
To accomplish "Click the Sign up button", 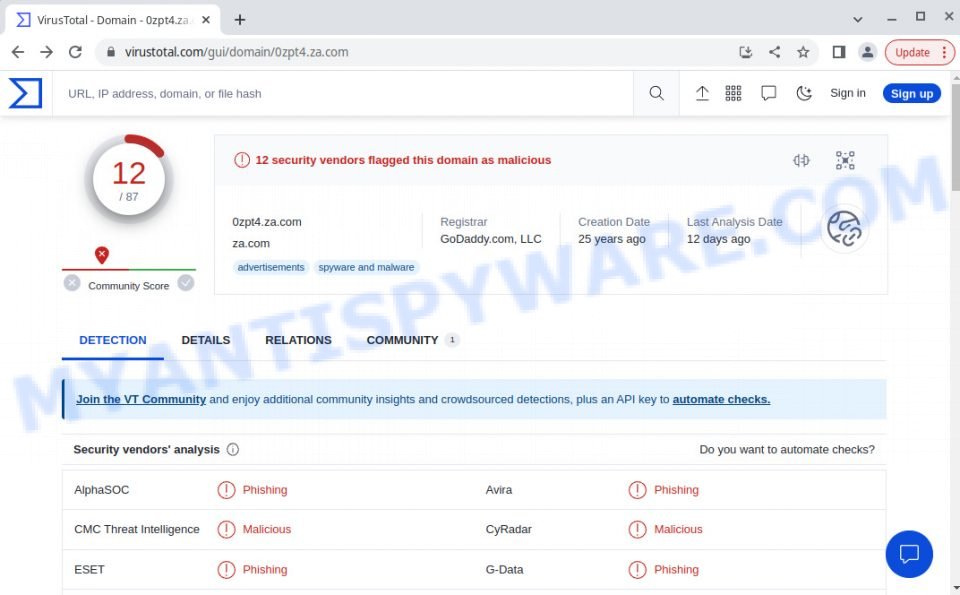I will click(x=911, y=93).
